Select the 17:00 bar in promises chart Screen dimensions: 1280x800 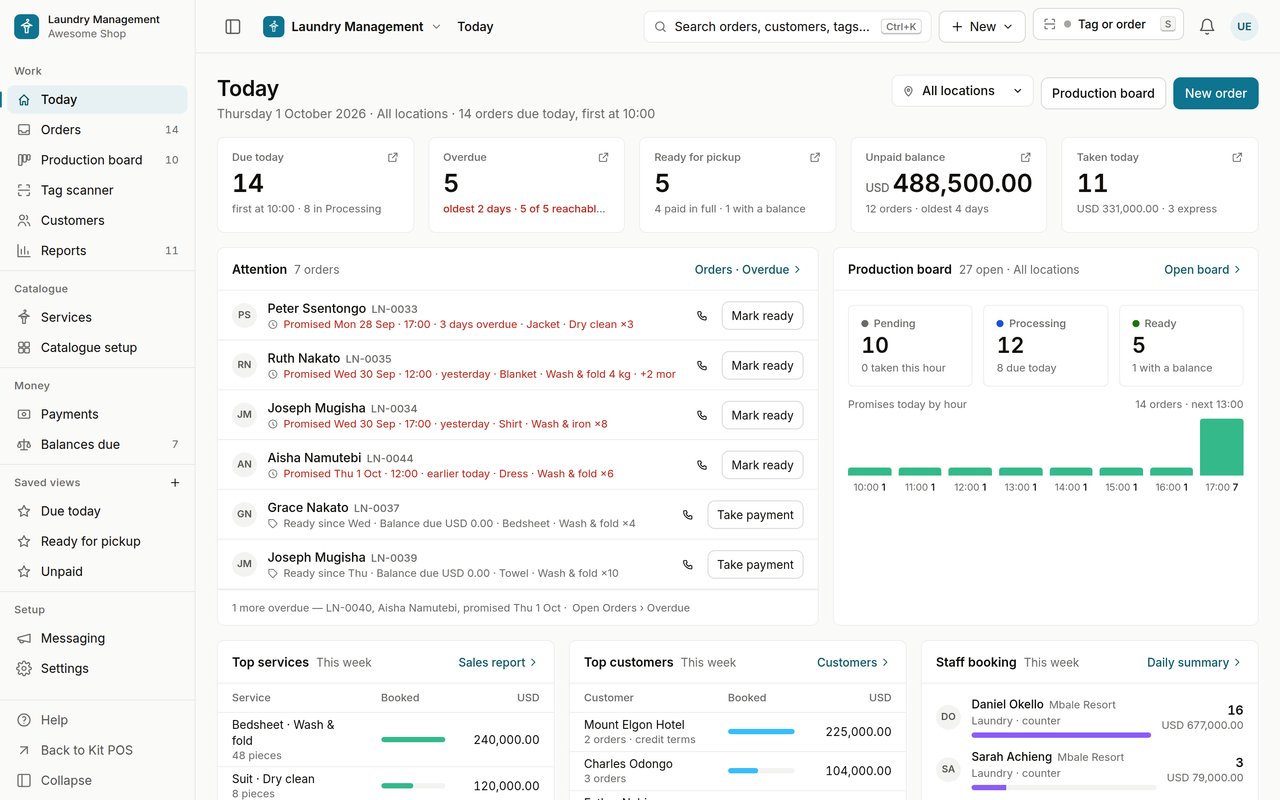[x=1221, y=447]
